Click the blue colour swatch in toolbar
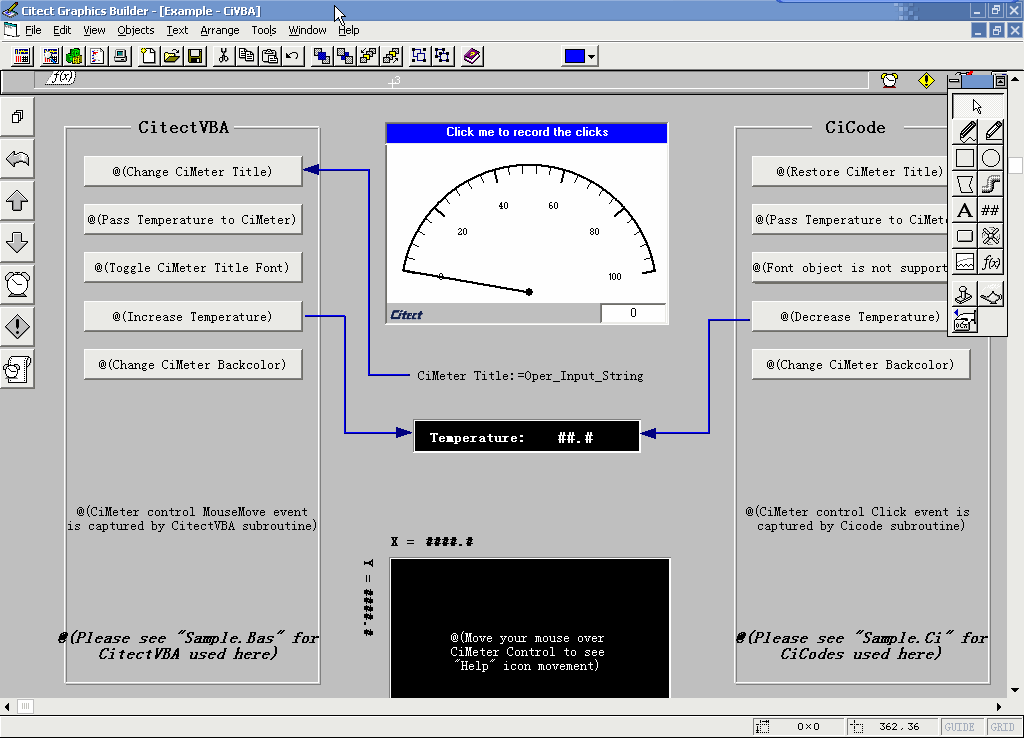Viewport: 1024px width, 738px height. click(x=575, y=57)
